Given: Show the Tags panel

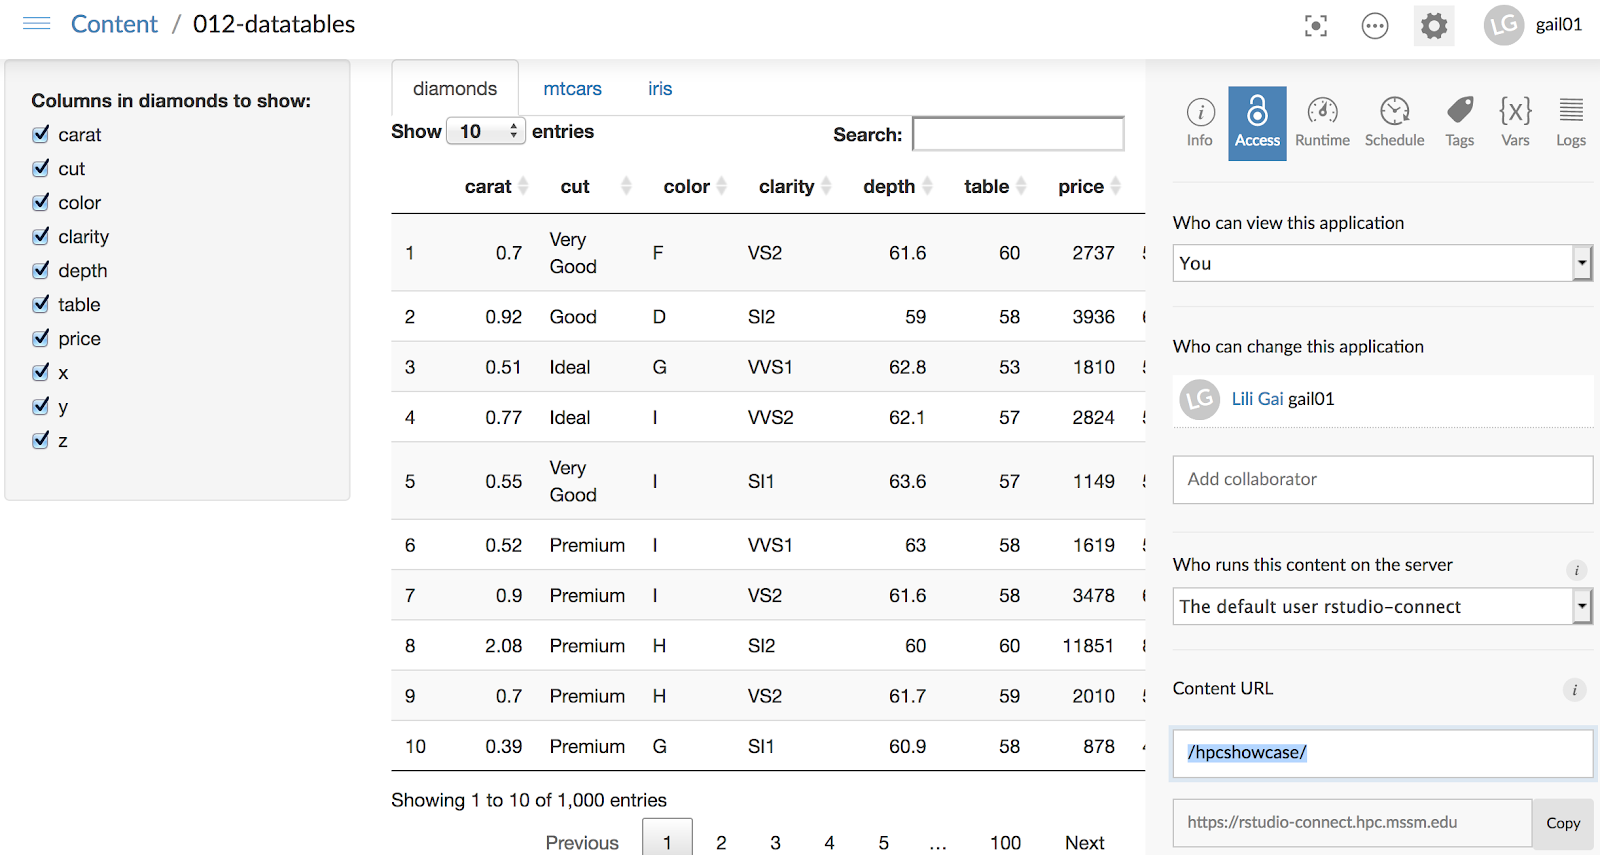Looking at the screenshot, I should pyautogui.click(x=1460, y=123).
